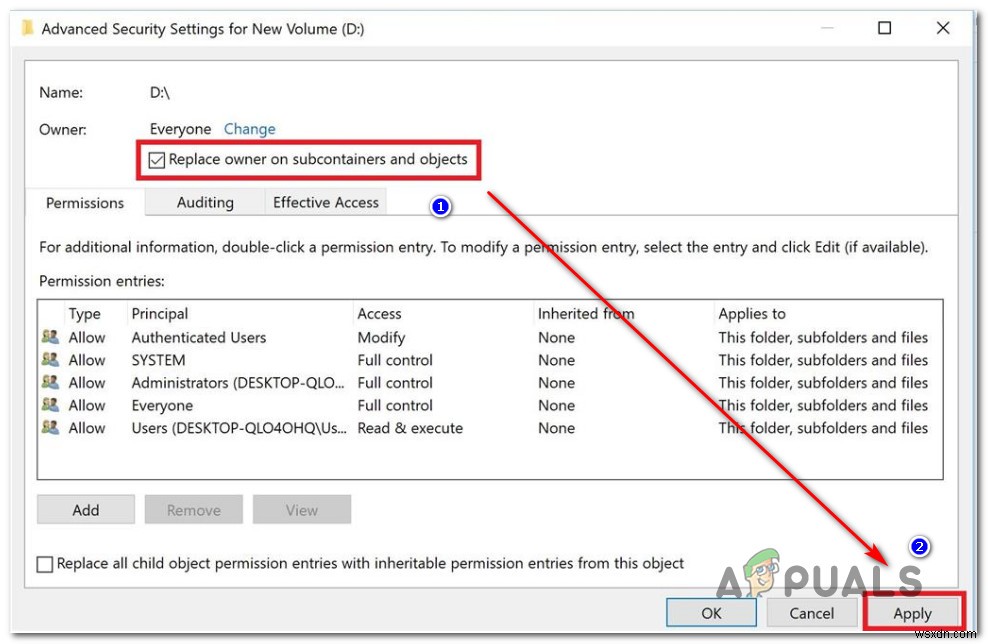Confirm changes with the OK button
Viewport: 988px width, 644px height.
click(711, 613)
